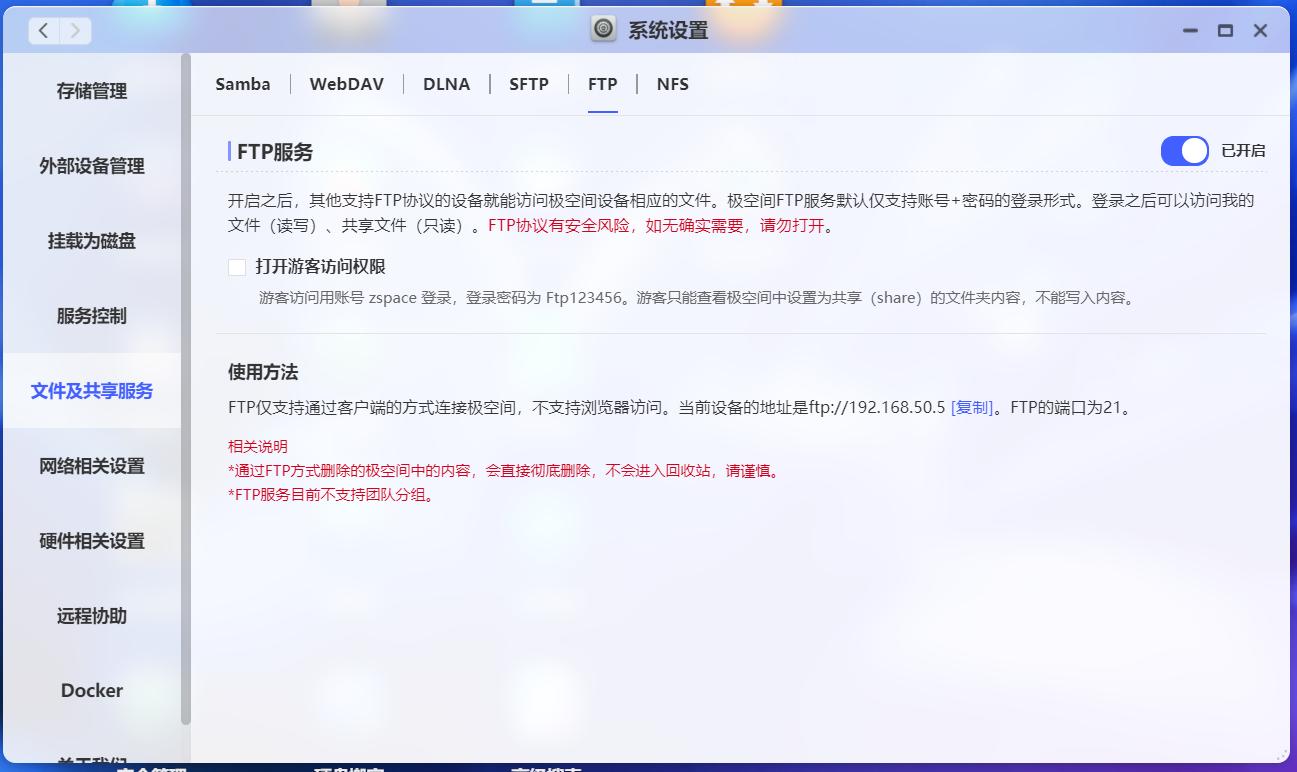Open 存储管理 in the sidebar
Viewport: 1297px width, 772px height.
click(x=91, y=91)
